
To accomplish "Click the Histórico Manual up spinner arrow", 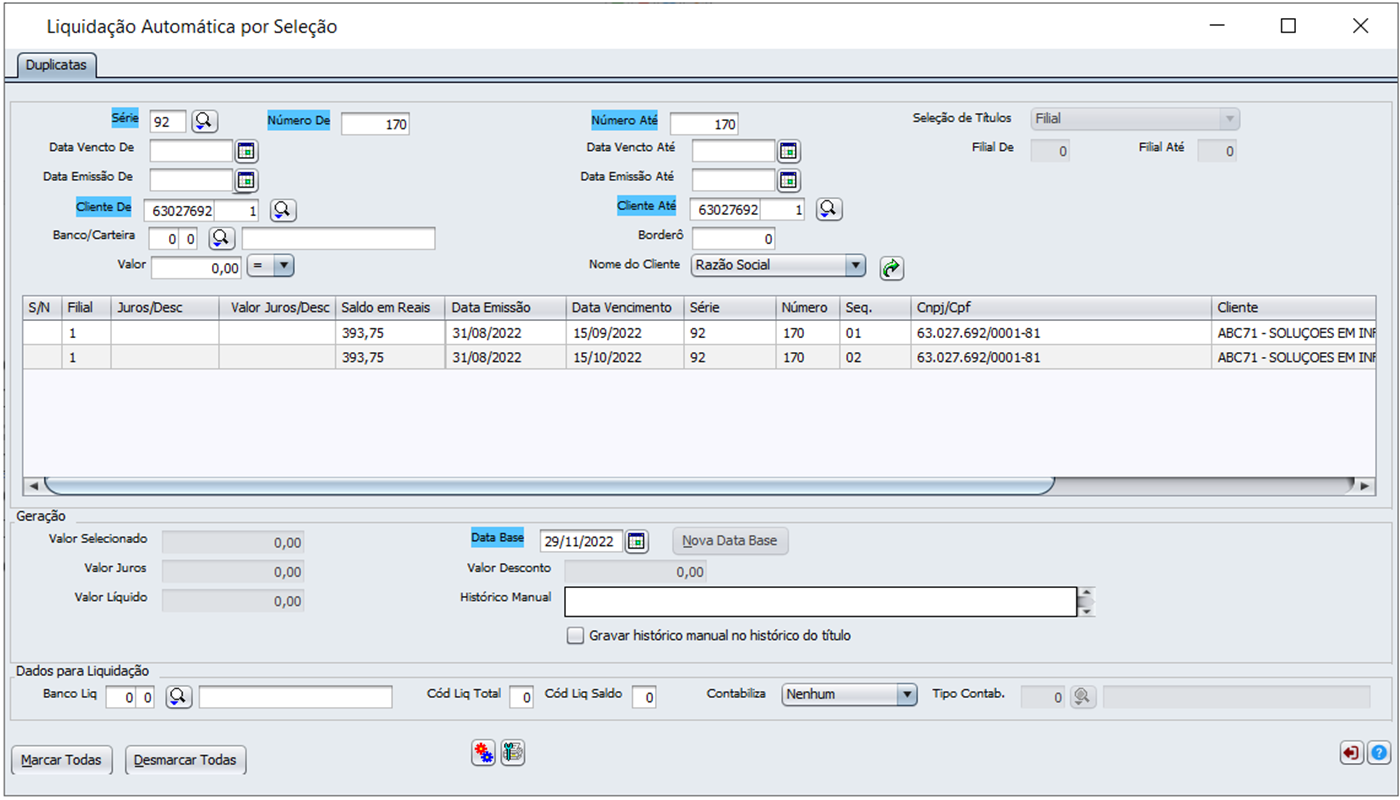I will click(1087, 594).
